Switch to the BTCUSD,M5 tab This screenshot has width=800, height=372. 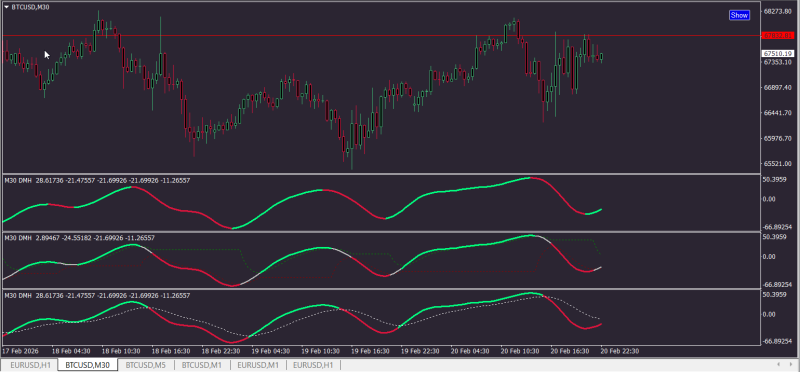[x=146, y=365]
